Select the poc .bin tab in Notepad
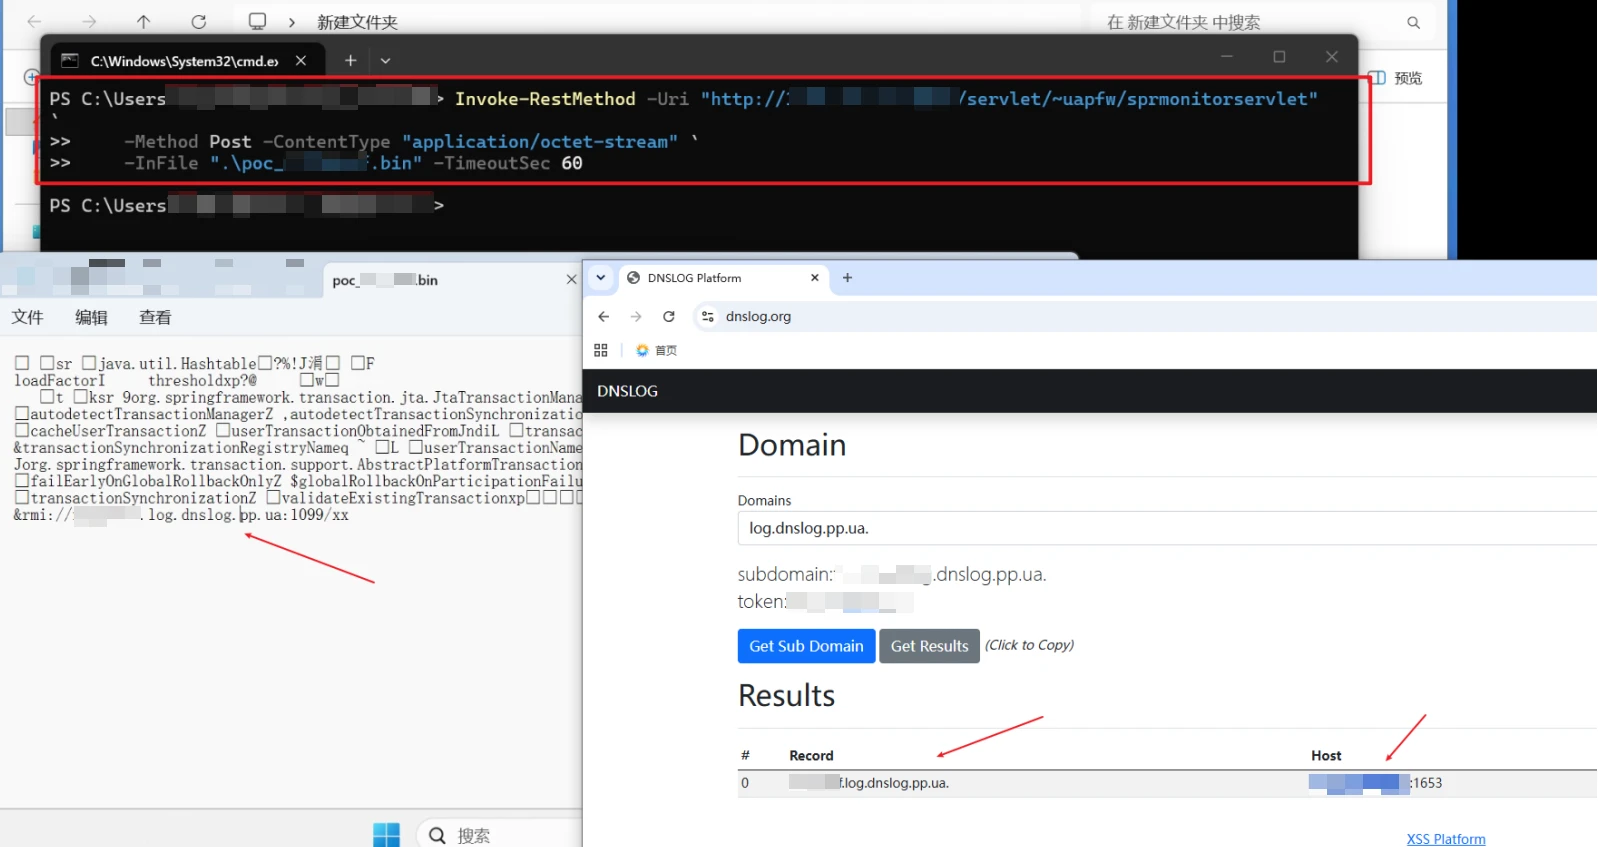This screenshot has height=847, width=1598. pyautogui.click(x=452, y=280)
